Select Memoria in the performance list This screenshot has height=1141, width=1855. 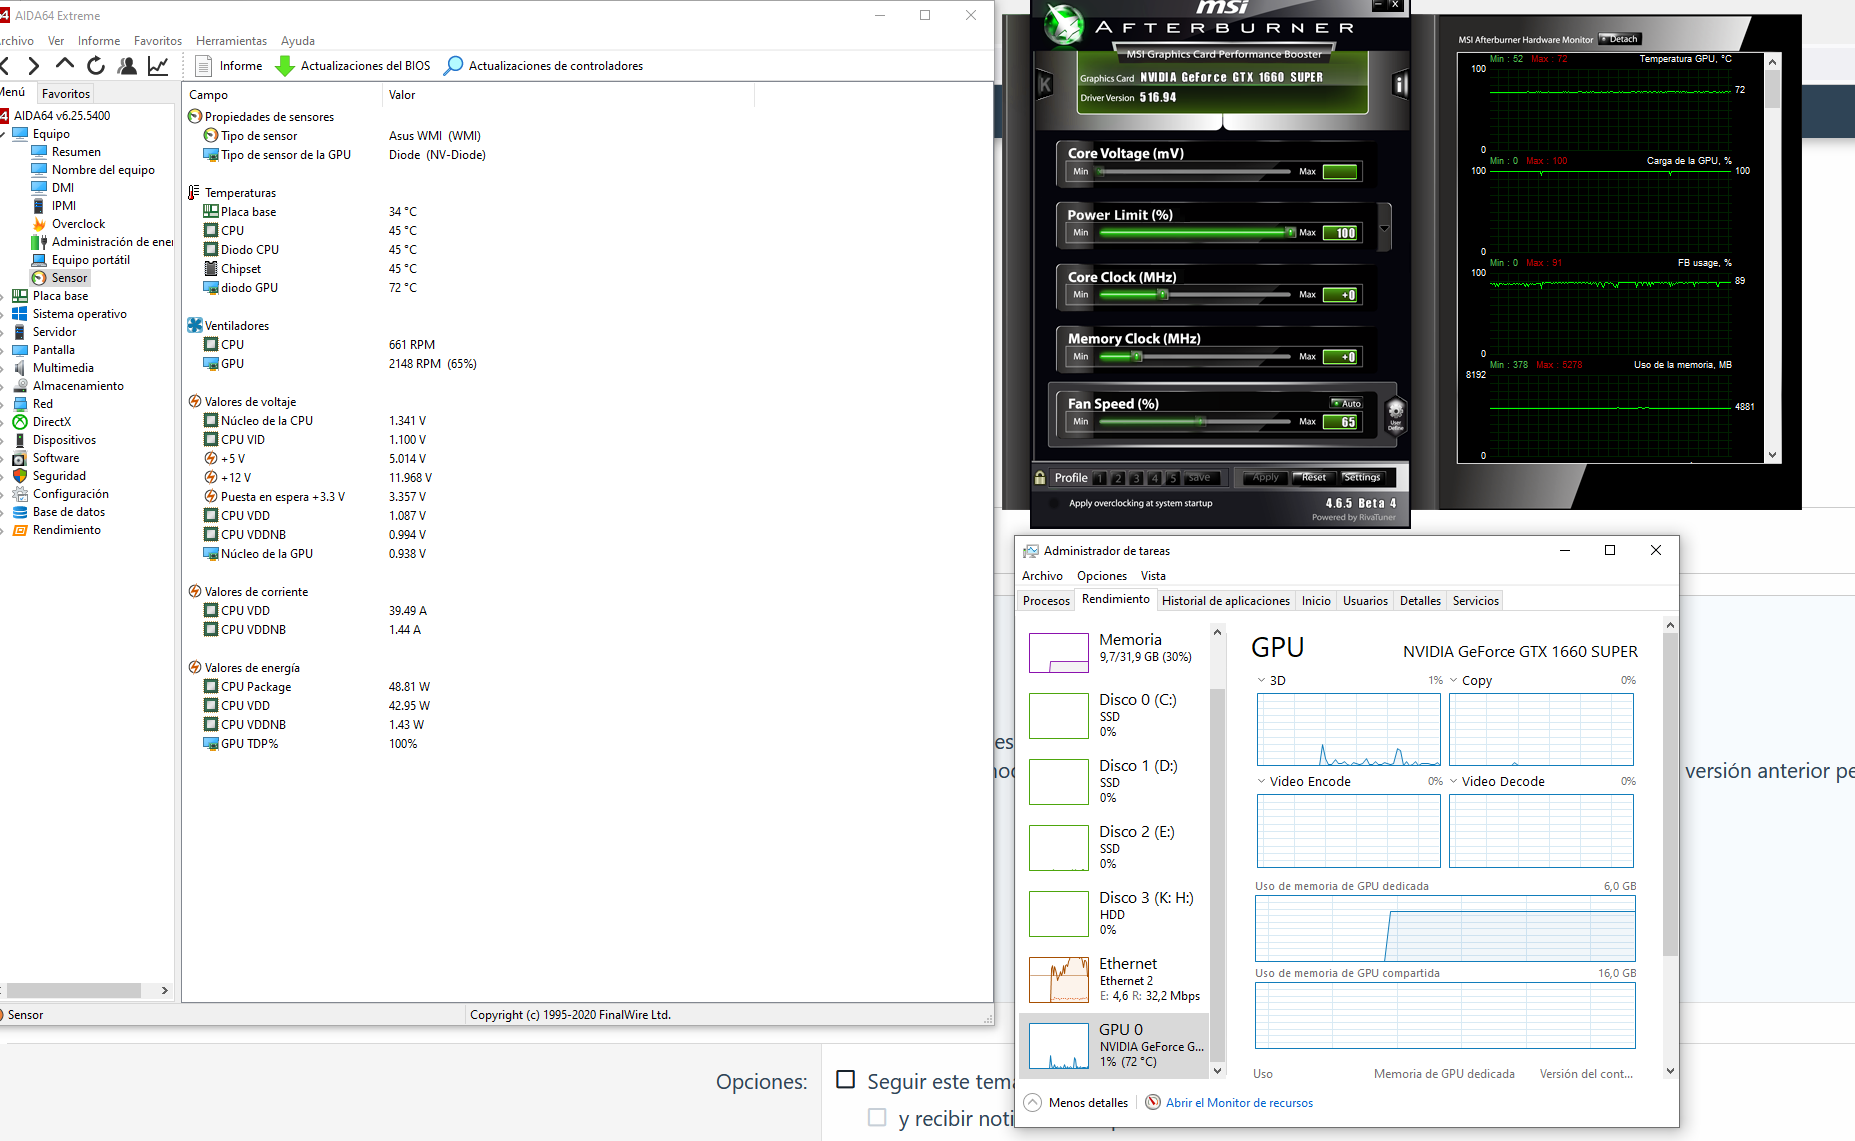tap(1114, 652)
